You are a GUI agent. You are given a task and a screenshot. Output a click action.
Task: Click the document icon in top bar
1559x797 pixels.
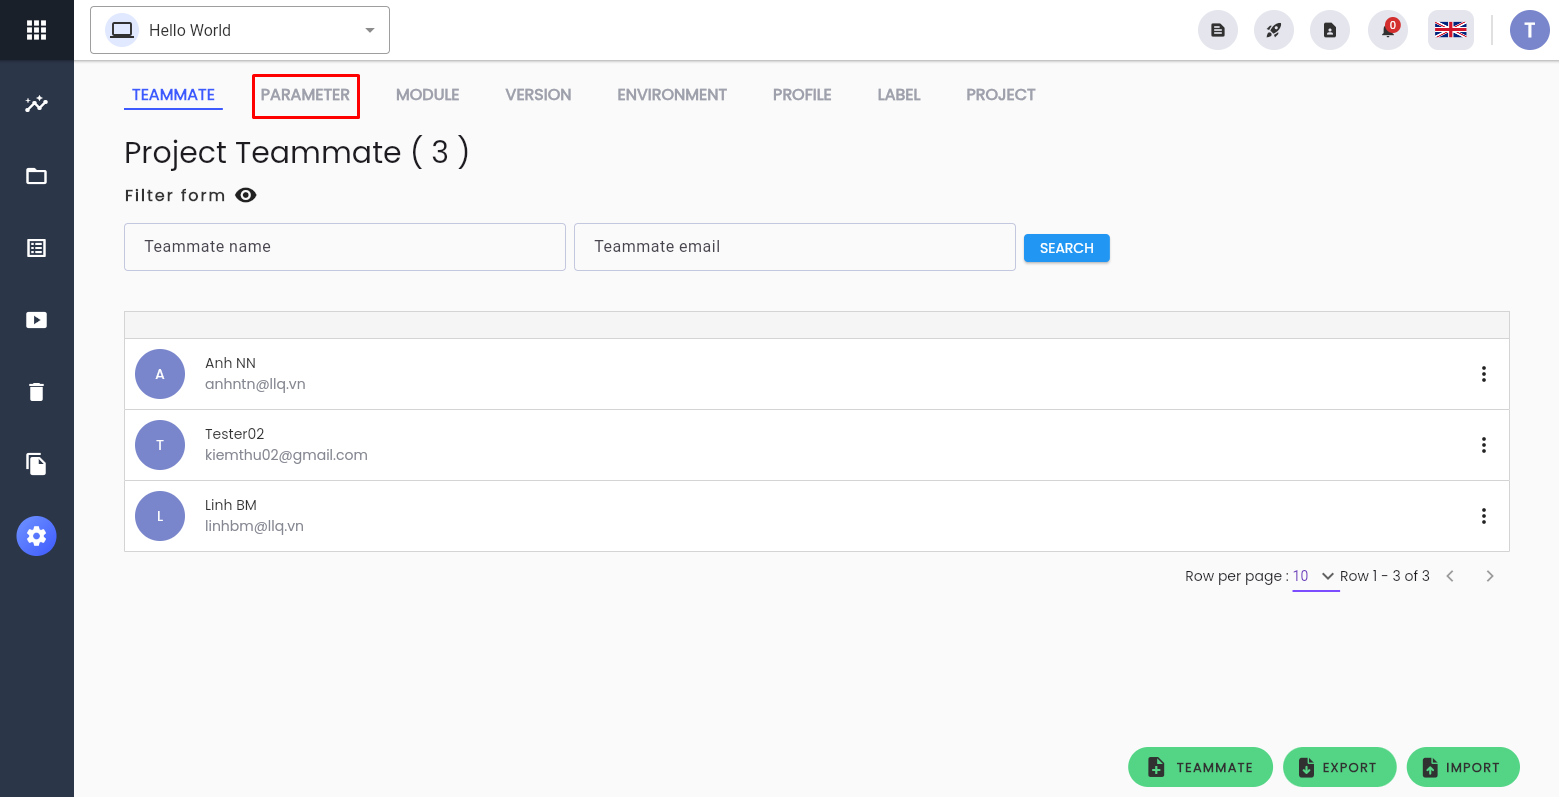coord(1218,30)
